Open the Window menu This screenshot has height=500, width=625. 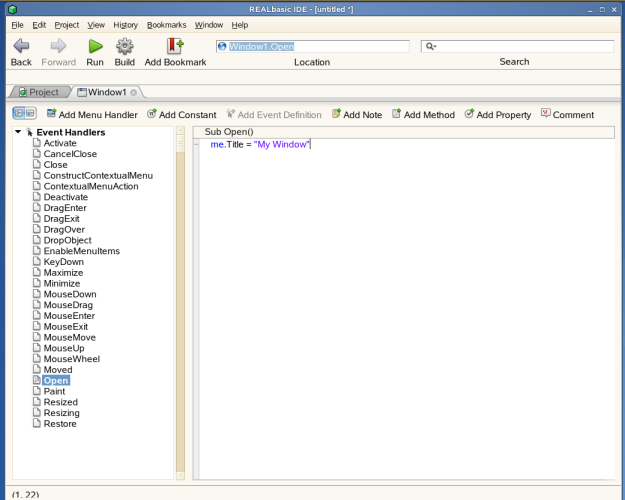209,25
